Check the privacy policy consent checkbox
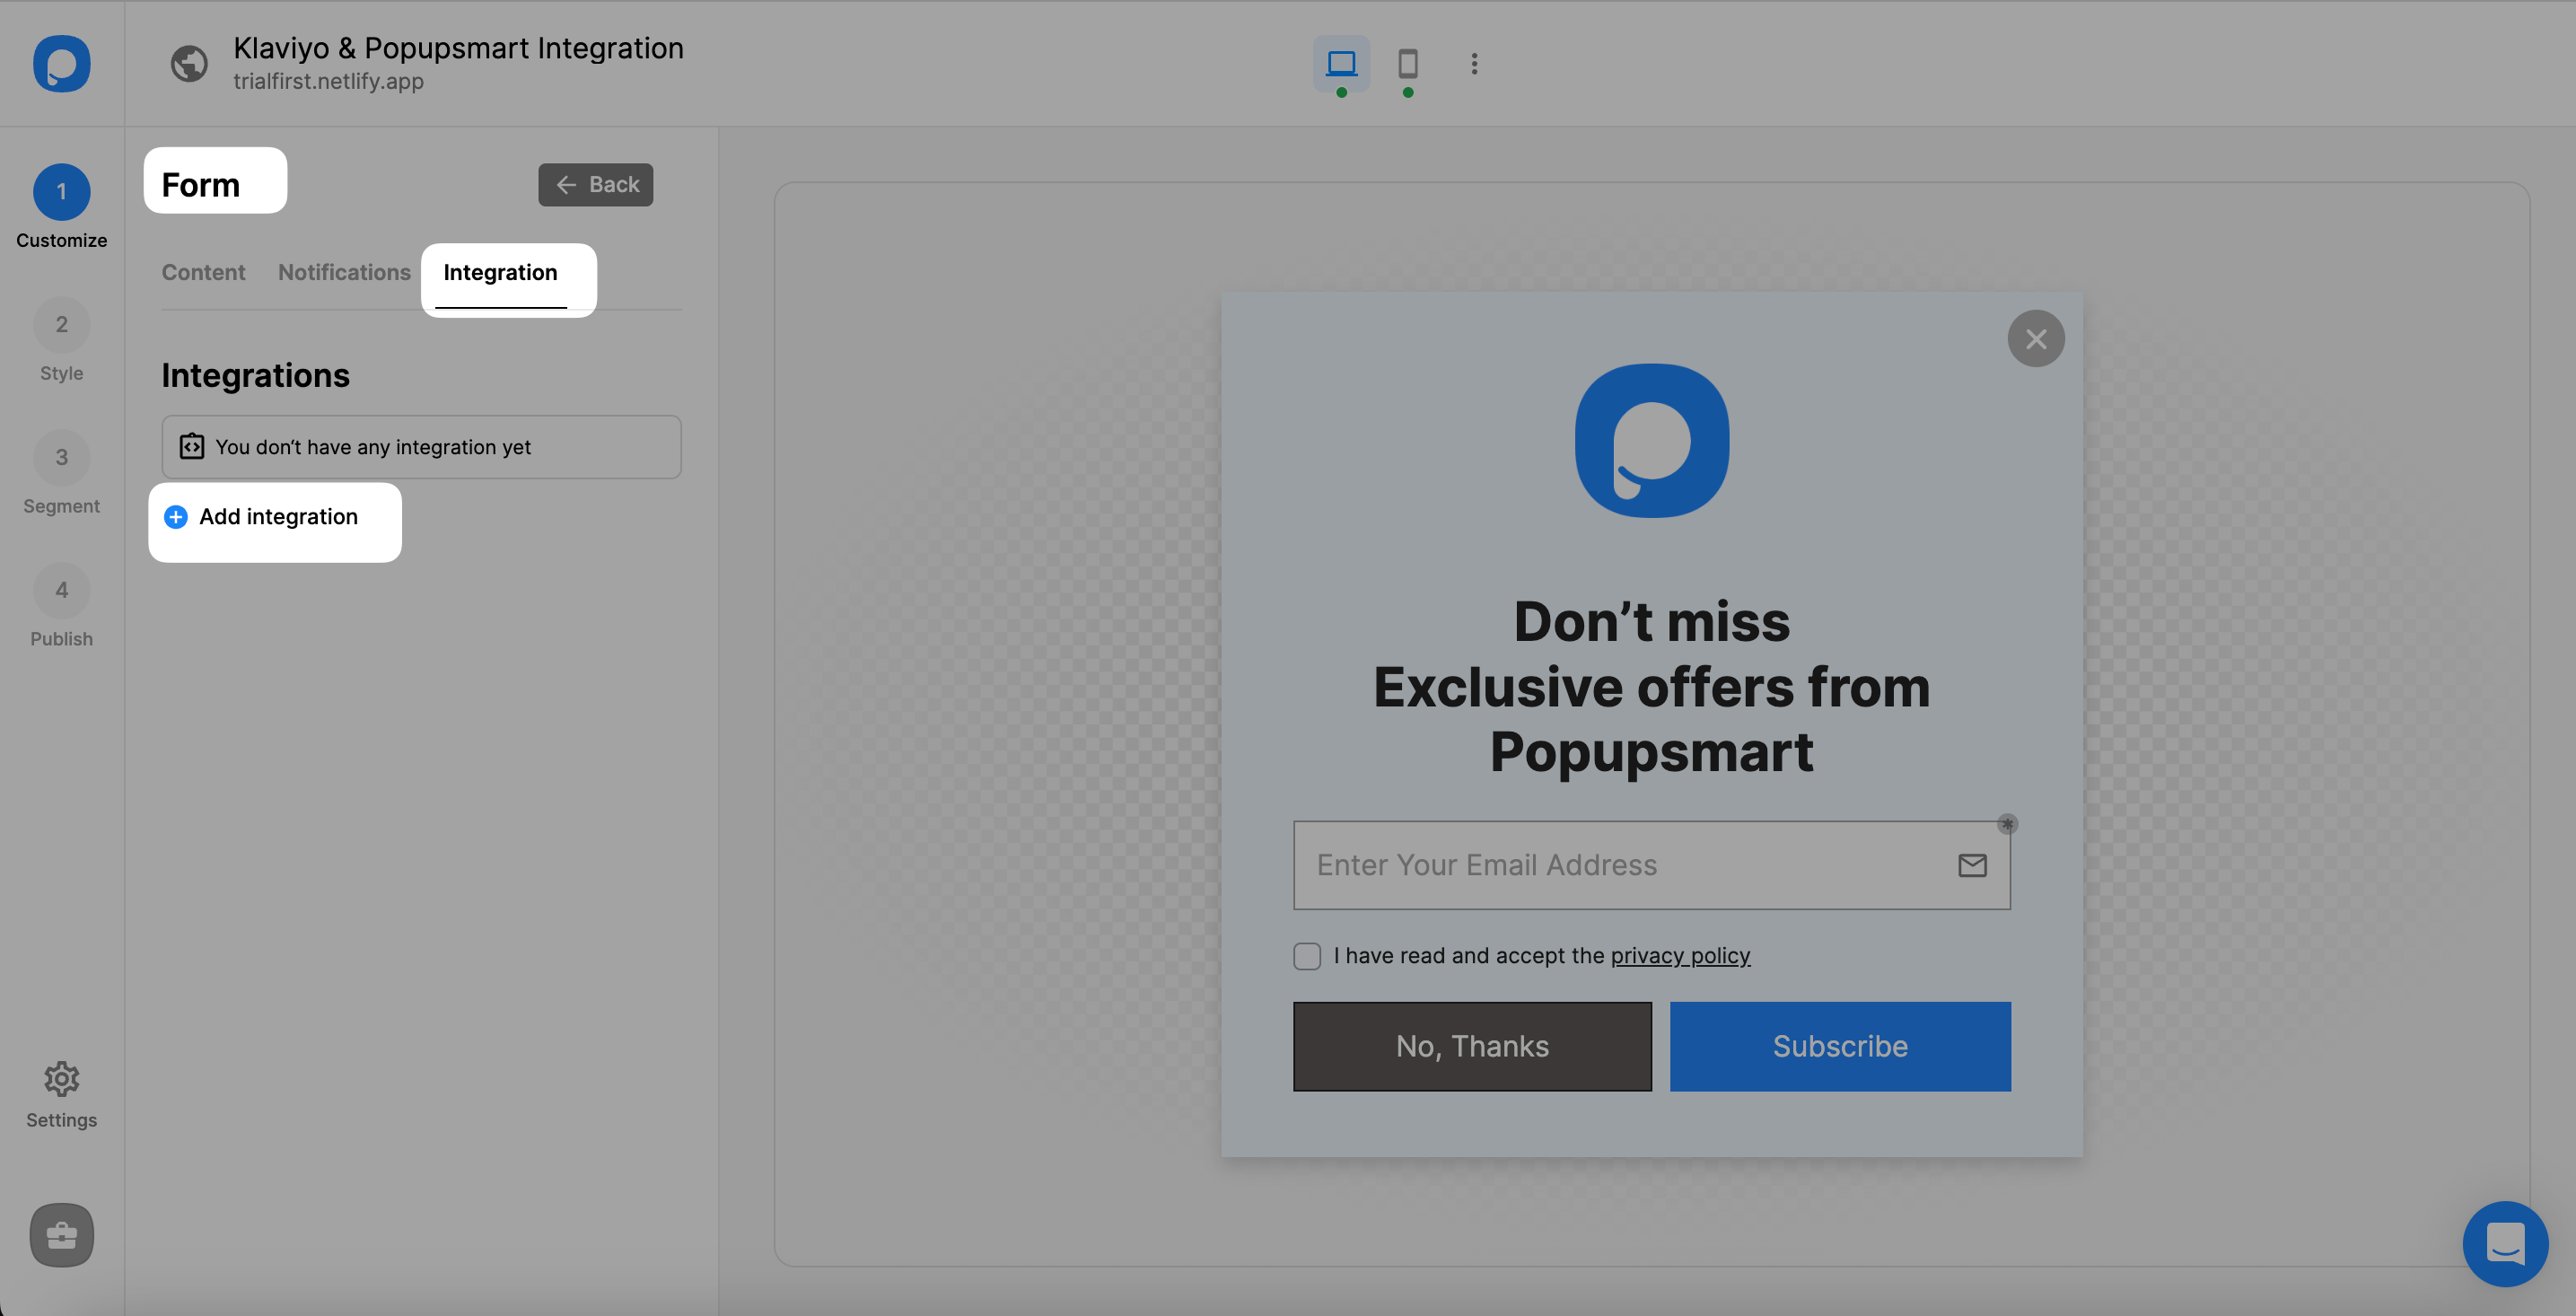The width and height of the screenshot is (2576, 1316). point(1307,956)
